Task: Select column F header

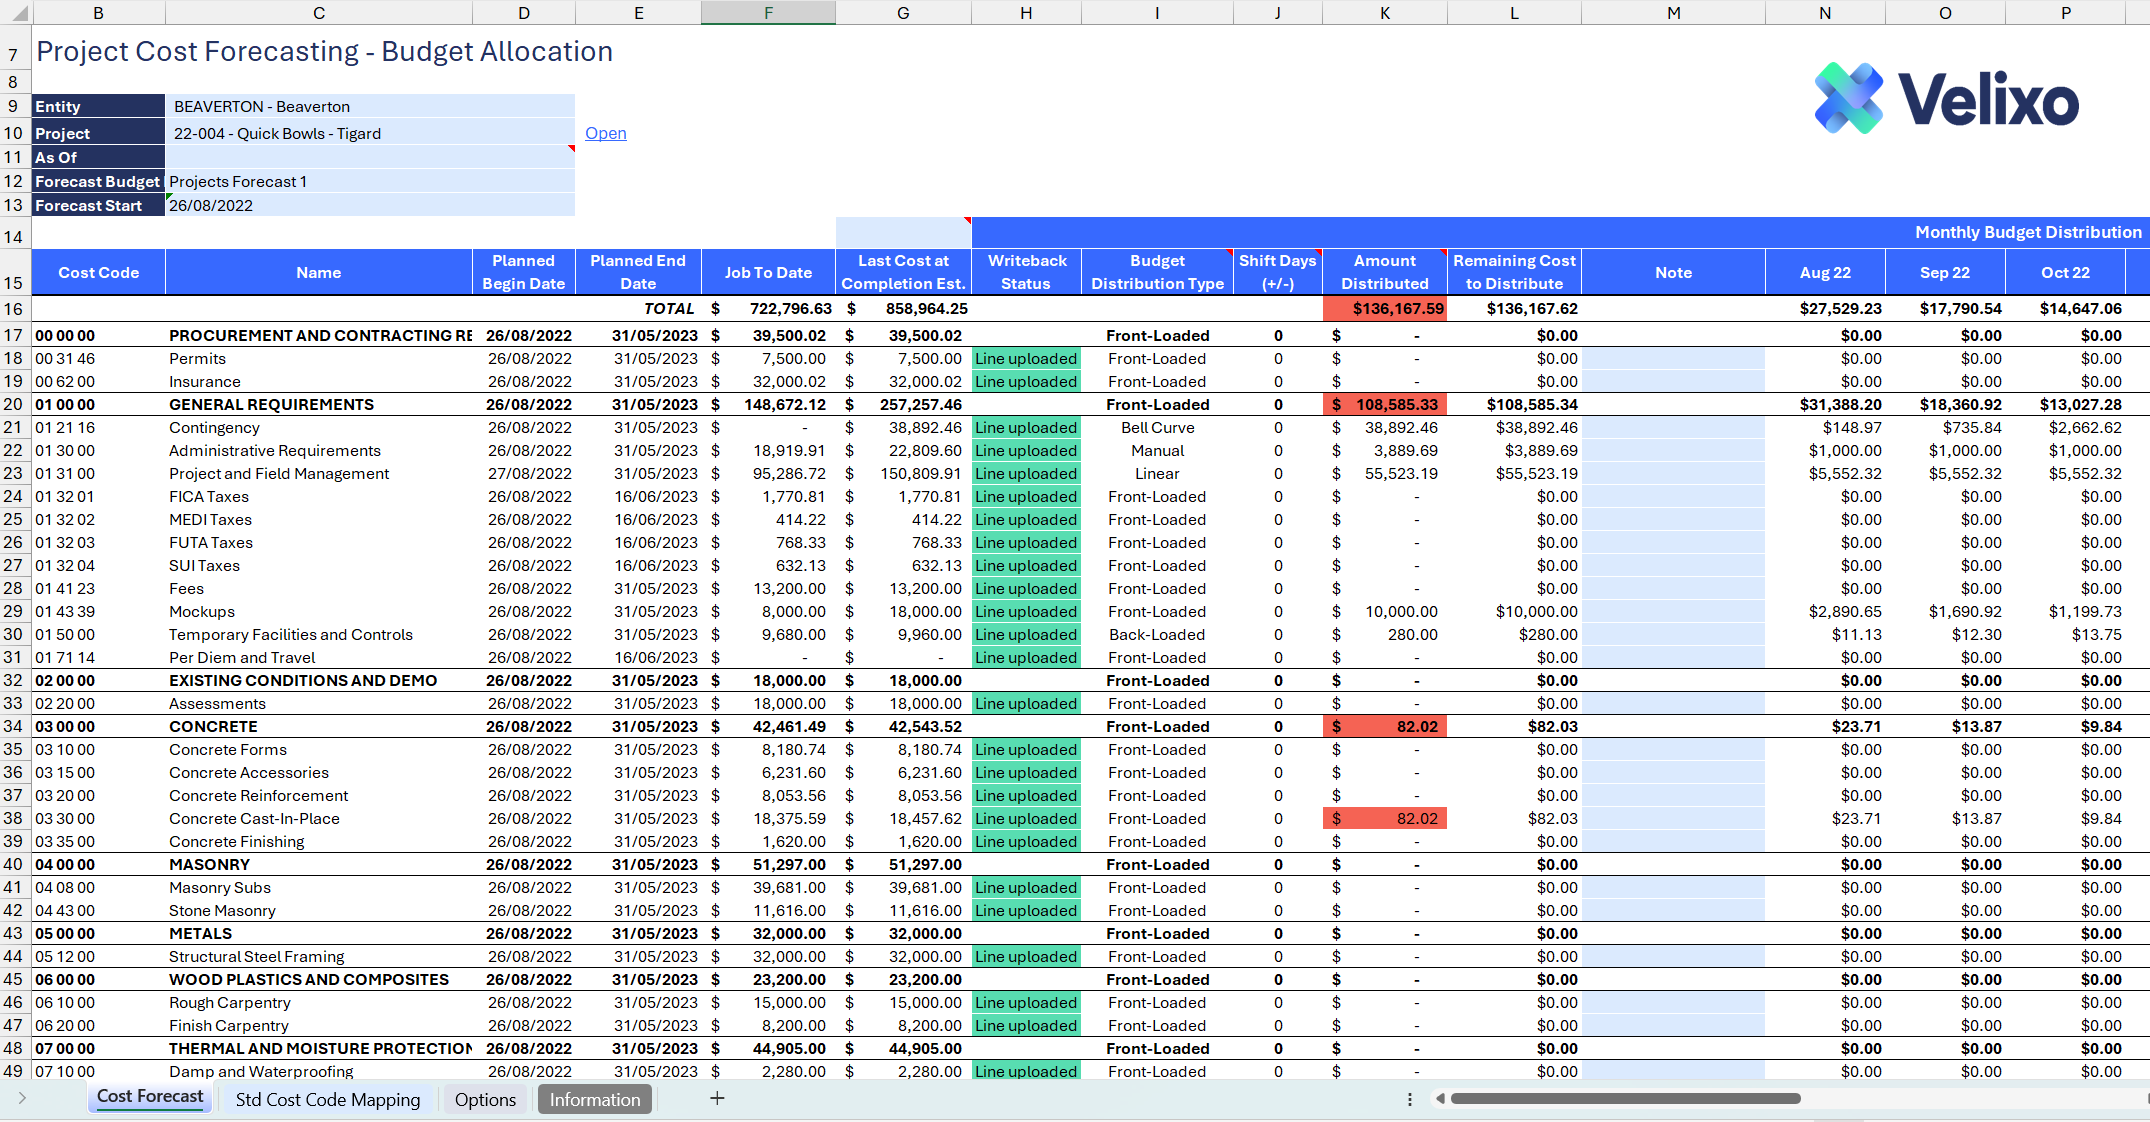Action: click(768, 13)
